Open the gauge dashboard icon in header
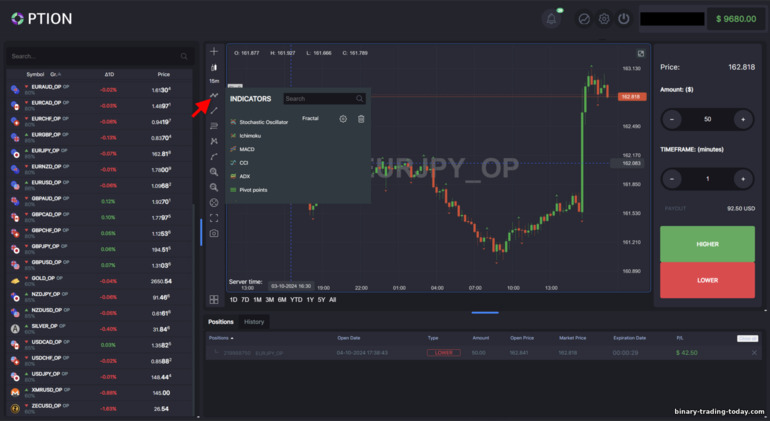Viewport: 770px width, 421px height. pyautogui.click(x=584, y=19)
